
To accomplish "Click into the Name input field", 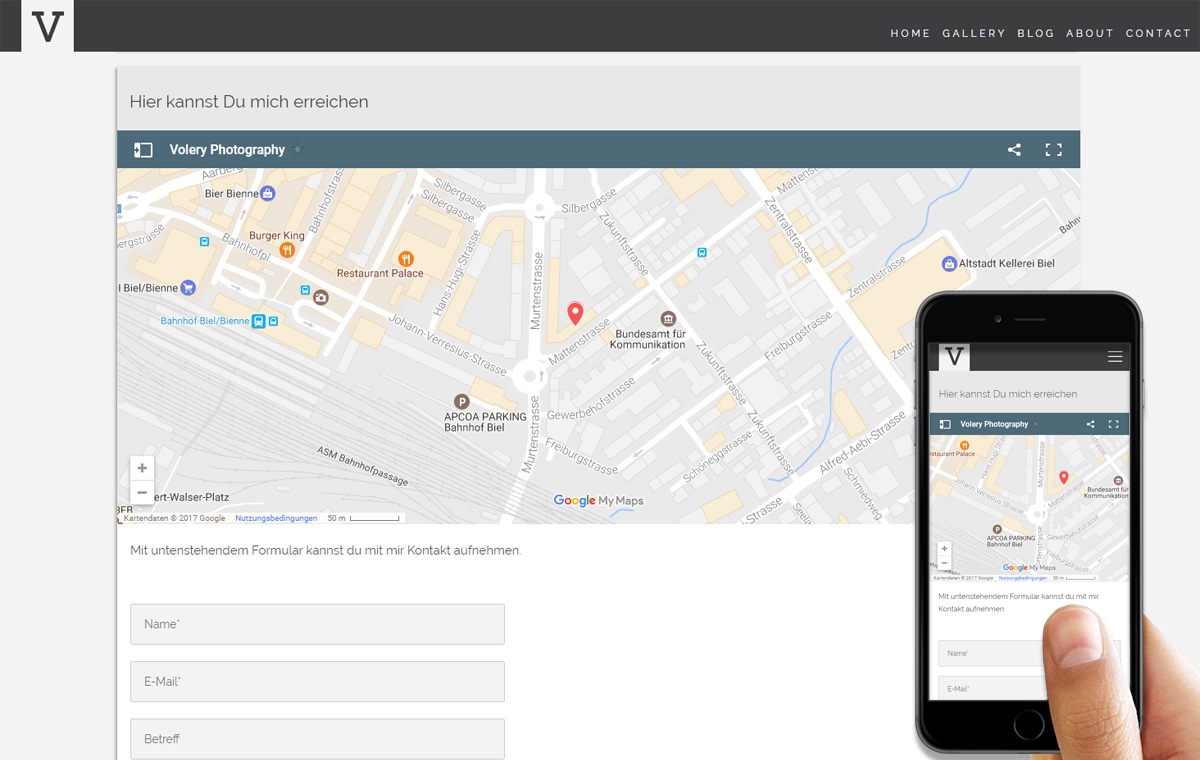I will point(317,624).
